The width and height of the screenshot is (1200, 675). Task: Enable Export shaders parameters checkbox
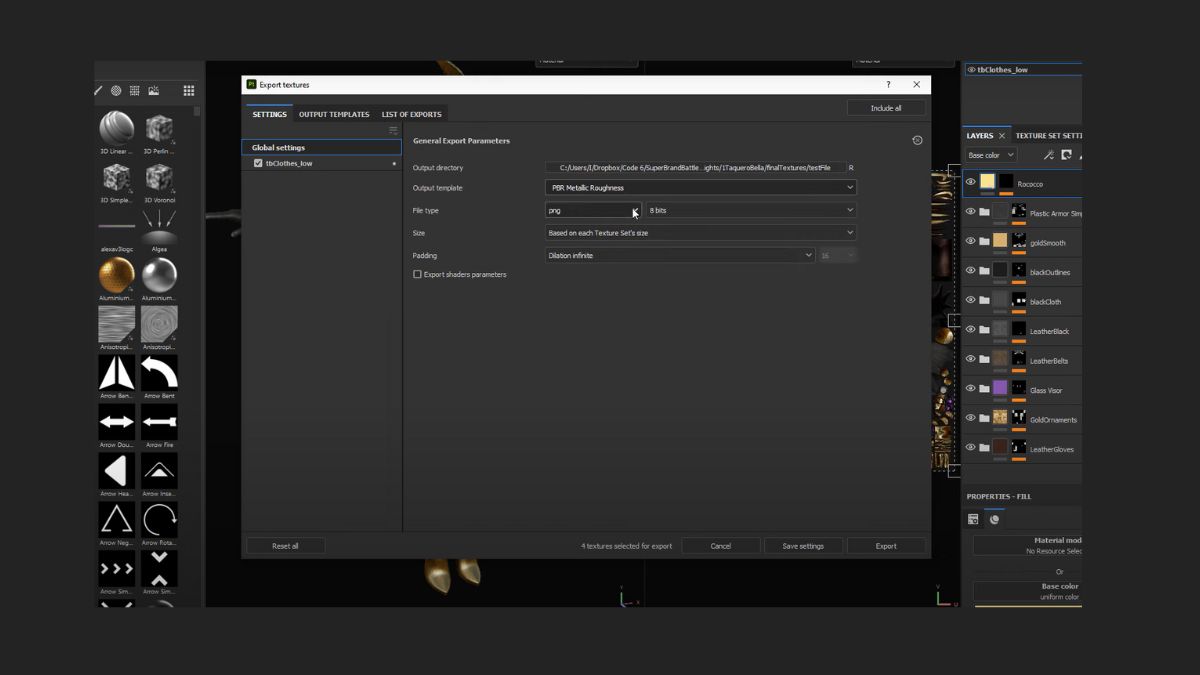pyautogui.click(x=417, y=274)
